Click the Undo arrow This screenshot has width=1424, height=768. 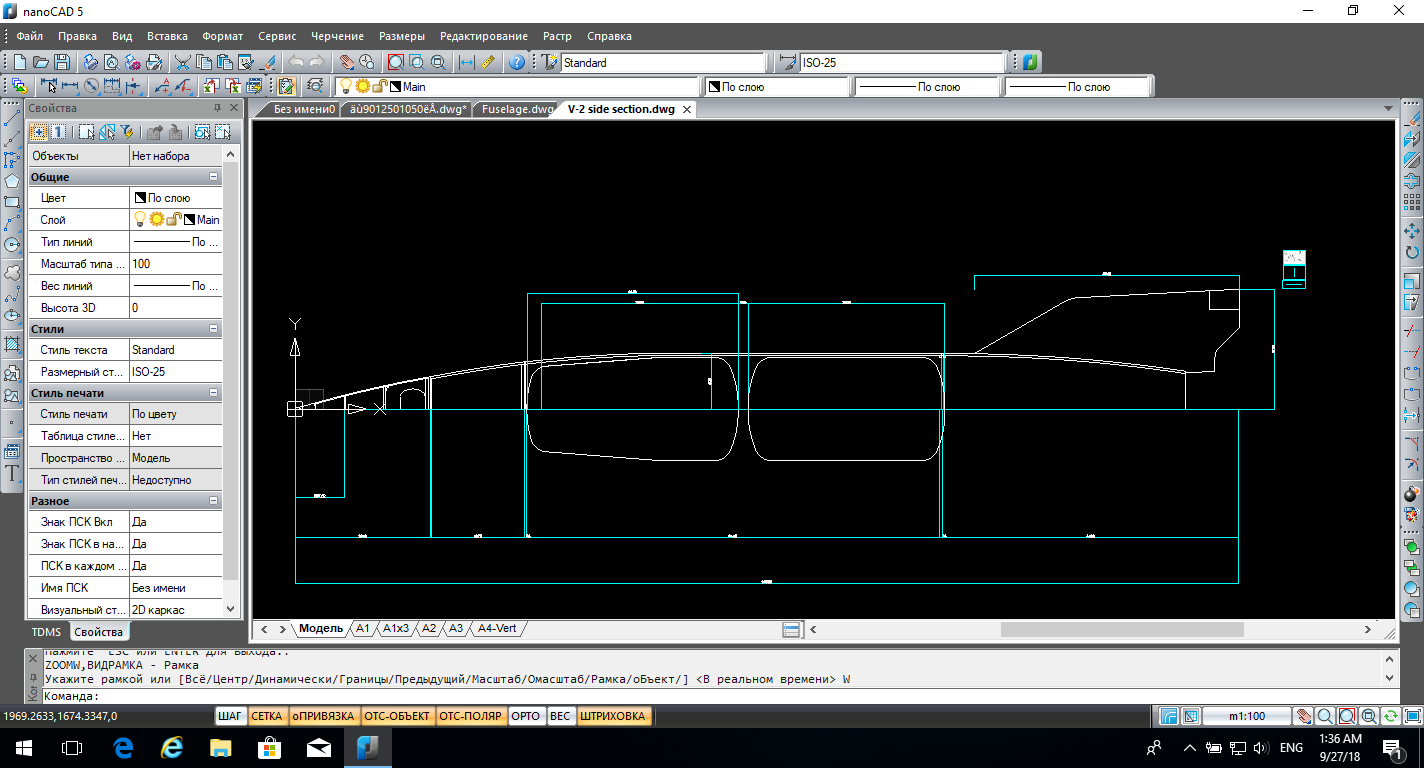click(x=296, y=62)
